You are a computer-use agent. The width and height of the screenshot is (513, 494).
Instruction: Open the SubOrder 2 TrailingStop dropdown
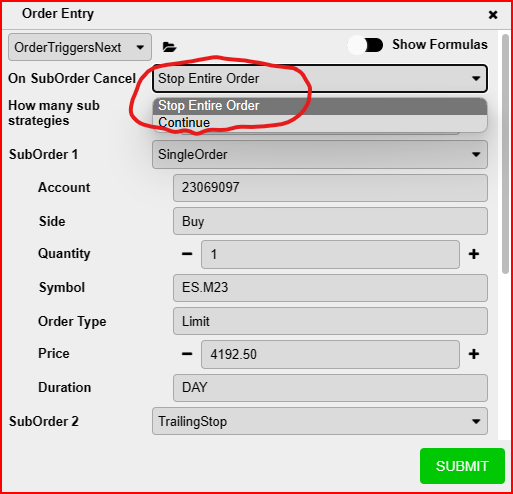pos(320,421)
